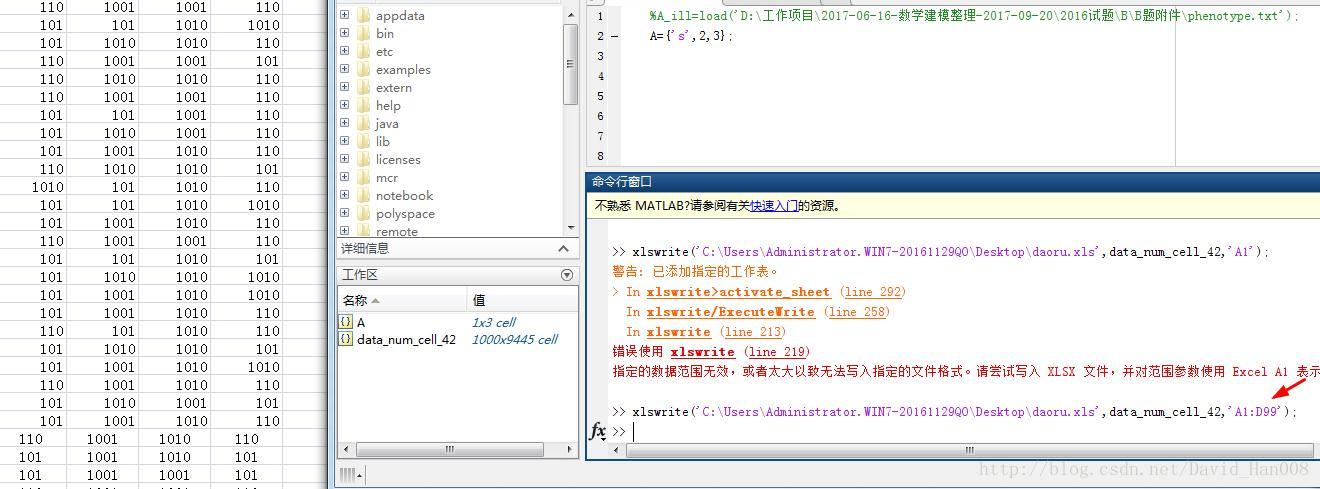
Task: Click the appdata folder icon
Action: 363,15
